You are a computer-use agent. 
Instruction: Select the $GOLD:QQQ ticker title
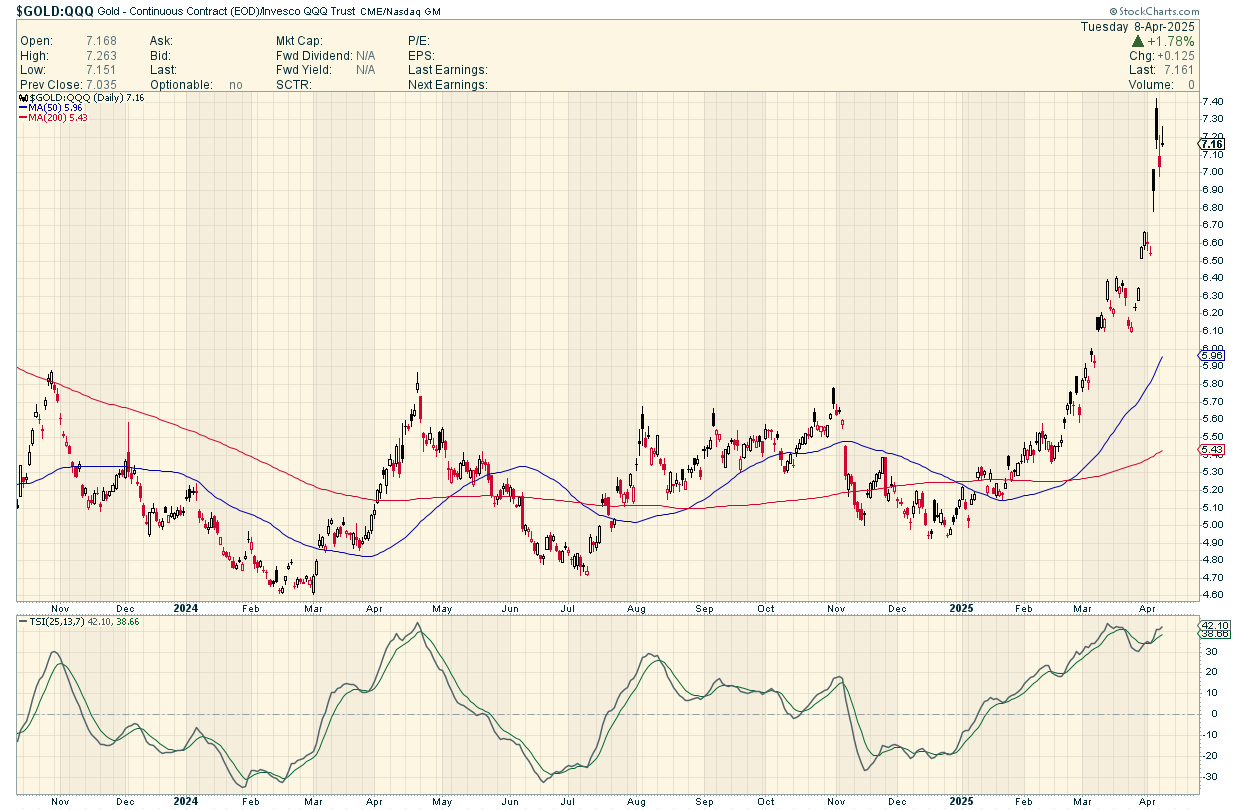tap(54, 10)
